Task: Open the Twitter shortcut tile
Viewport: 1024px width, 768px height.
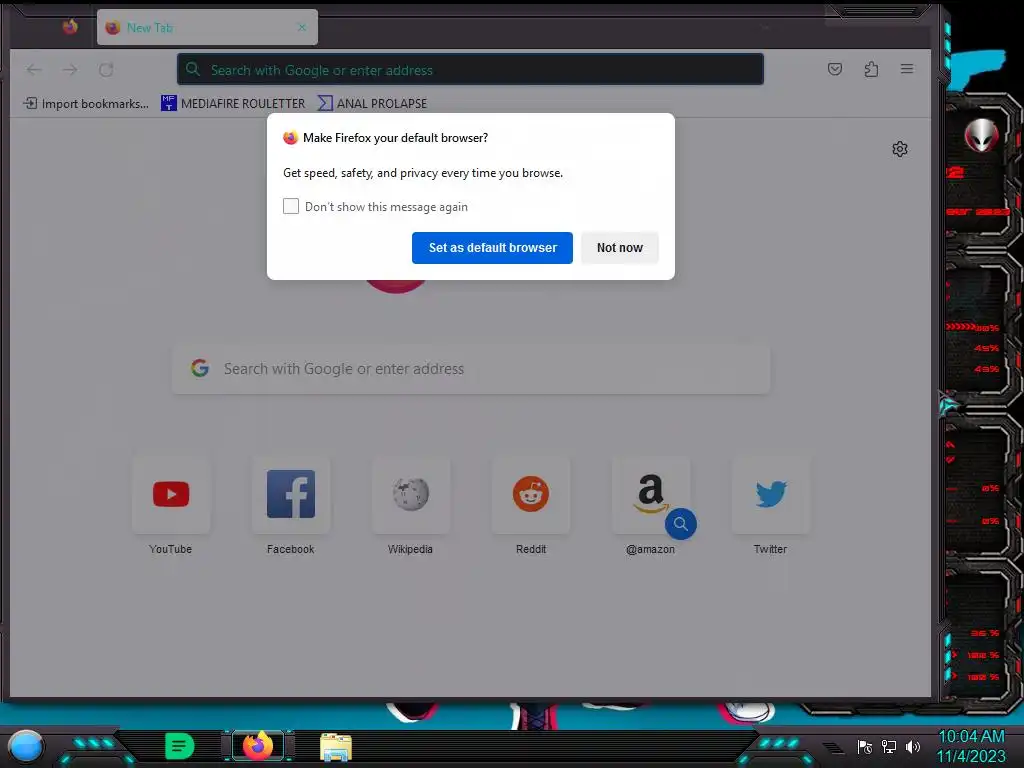Action: tap(771, 494)
